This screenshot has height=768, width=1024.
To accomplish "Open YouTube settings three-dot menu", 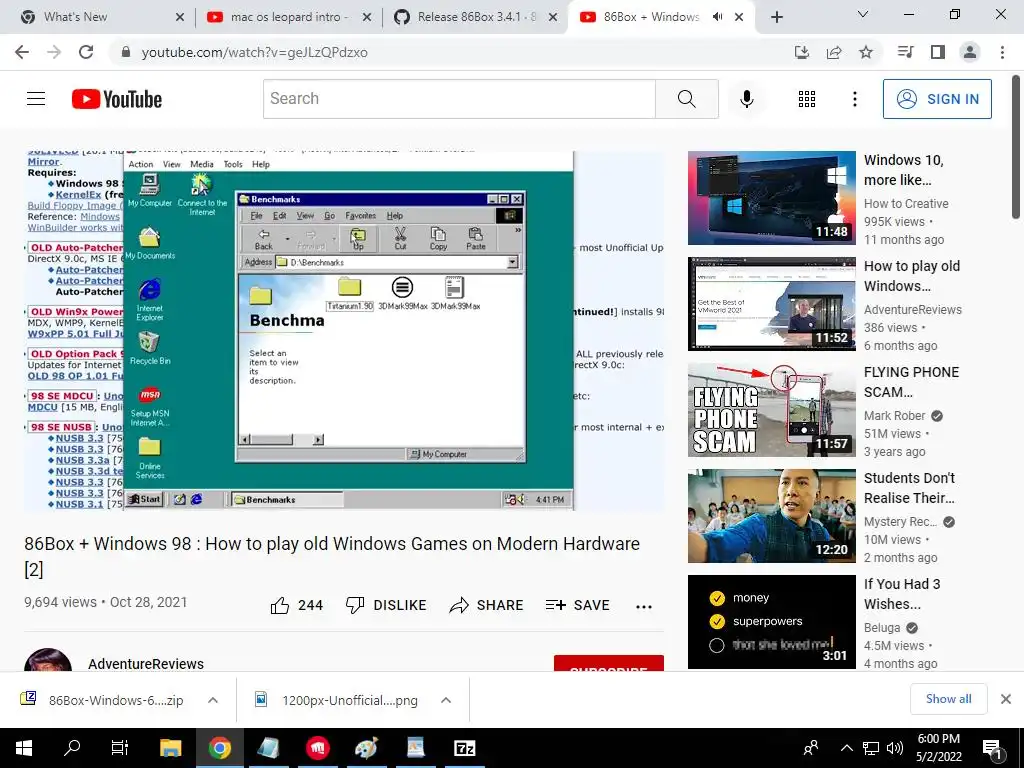I will point(854,99).
